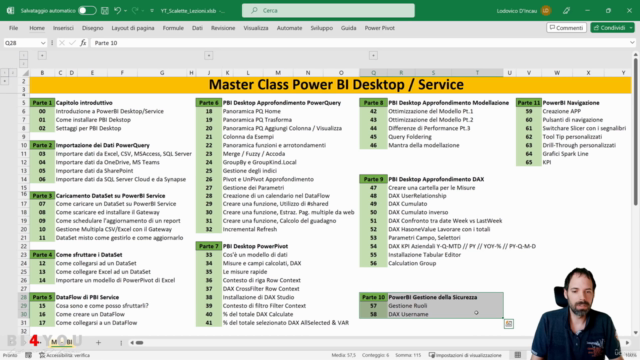Click the Commenti button

pyautogui.click(x=567, y=28)
